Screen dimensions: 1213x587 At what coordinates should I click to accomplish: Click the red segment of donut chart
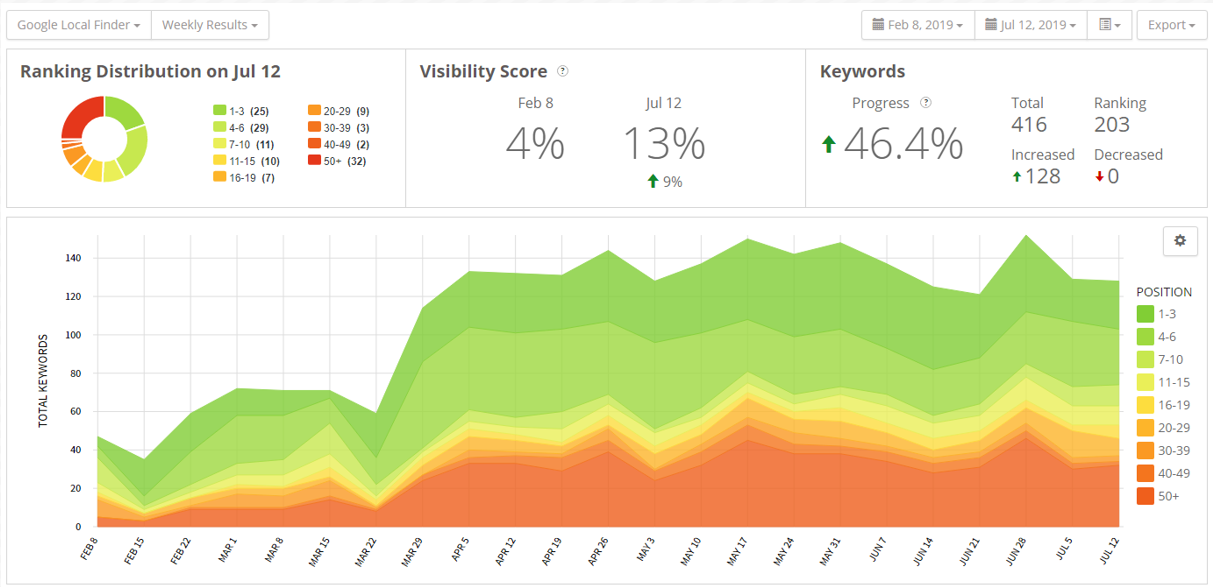point(79,117)
